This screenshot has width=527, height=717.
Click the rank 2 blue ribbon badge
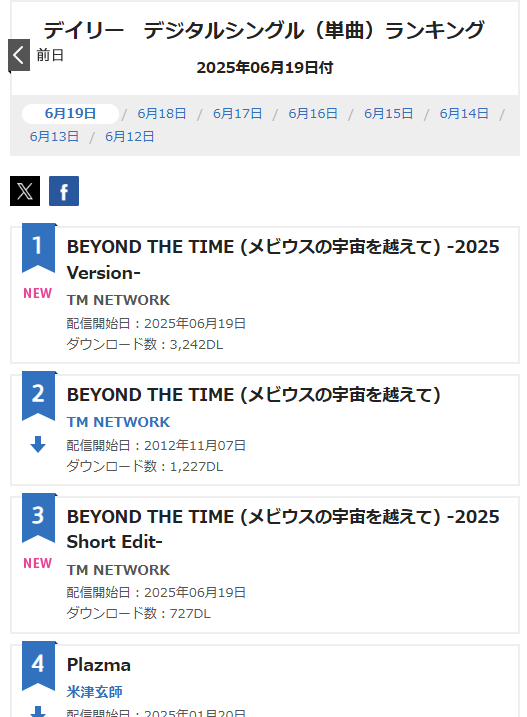point(38,396)
